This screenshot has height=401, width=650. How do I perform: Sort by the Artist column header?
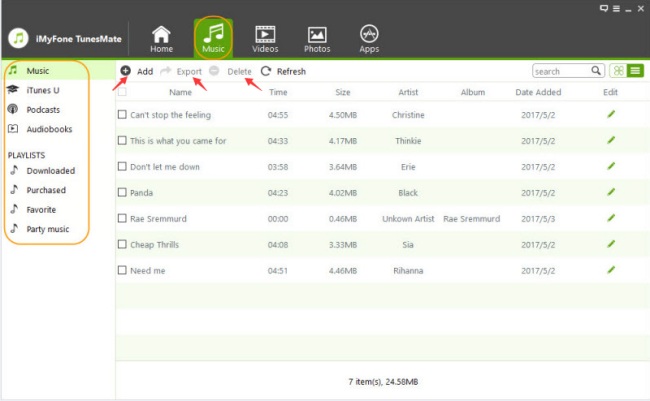pos(408,92)
